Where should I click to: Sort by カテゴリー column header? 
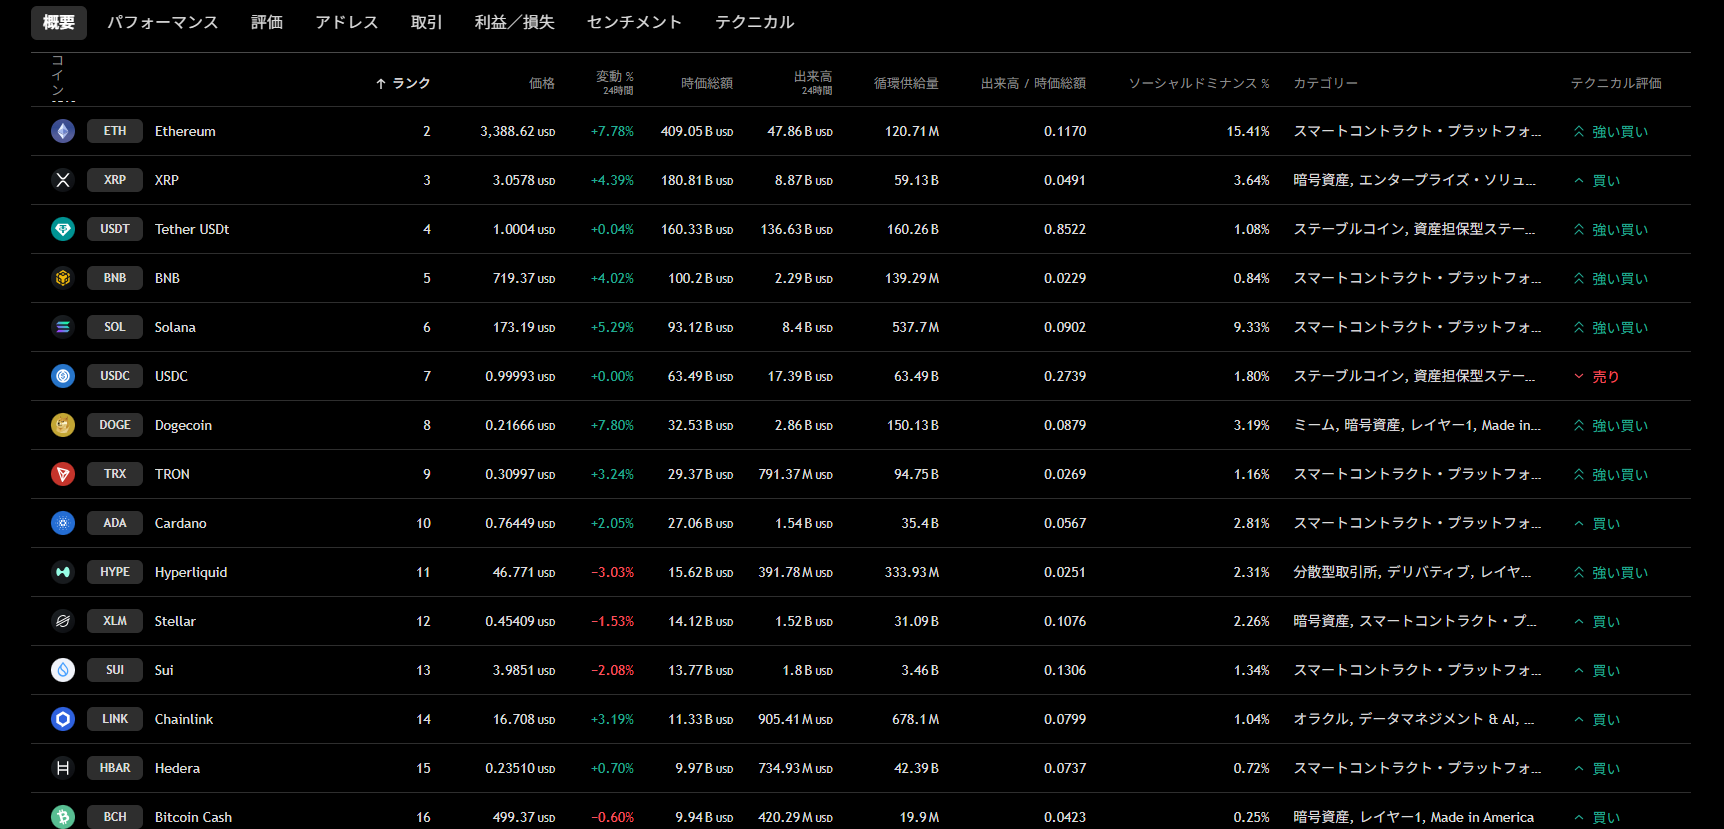coord(1326,83)
